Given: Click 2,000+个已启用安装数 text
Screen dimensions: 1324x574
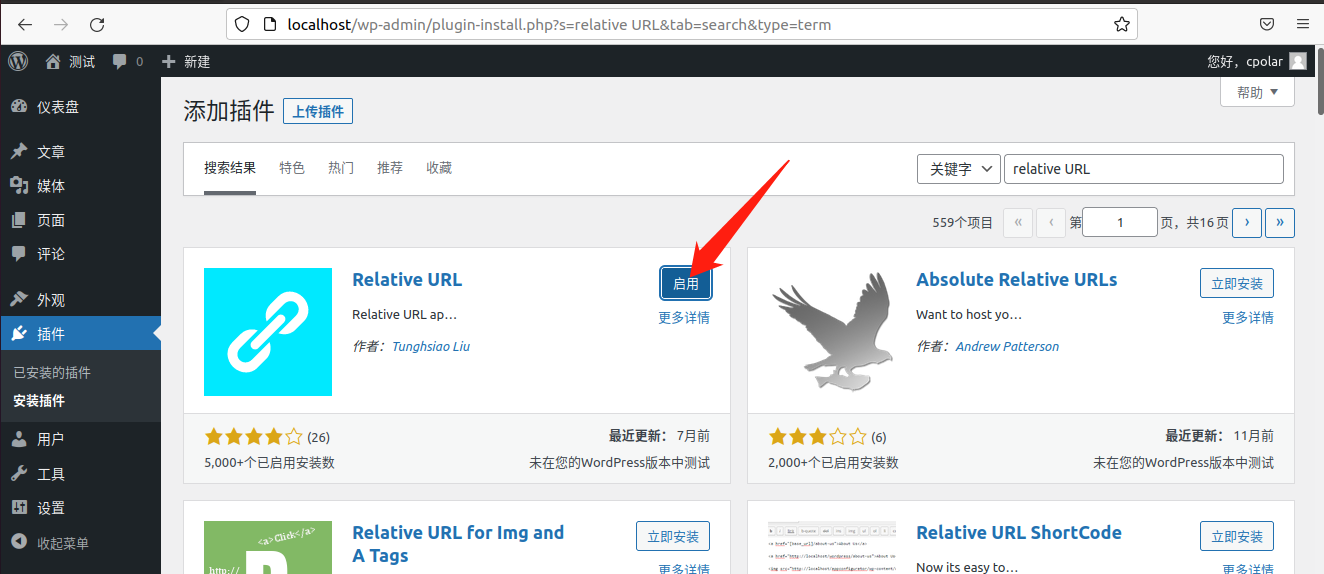Looking at the screenshot, I should (x=834, y=463).
